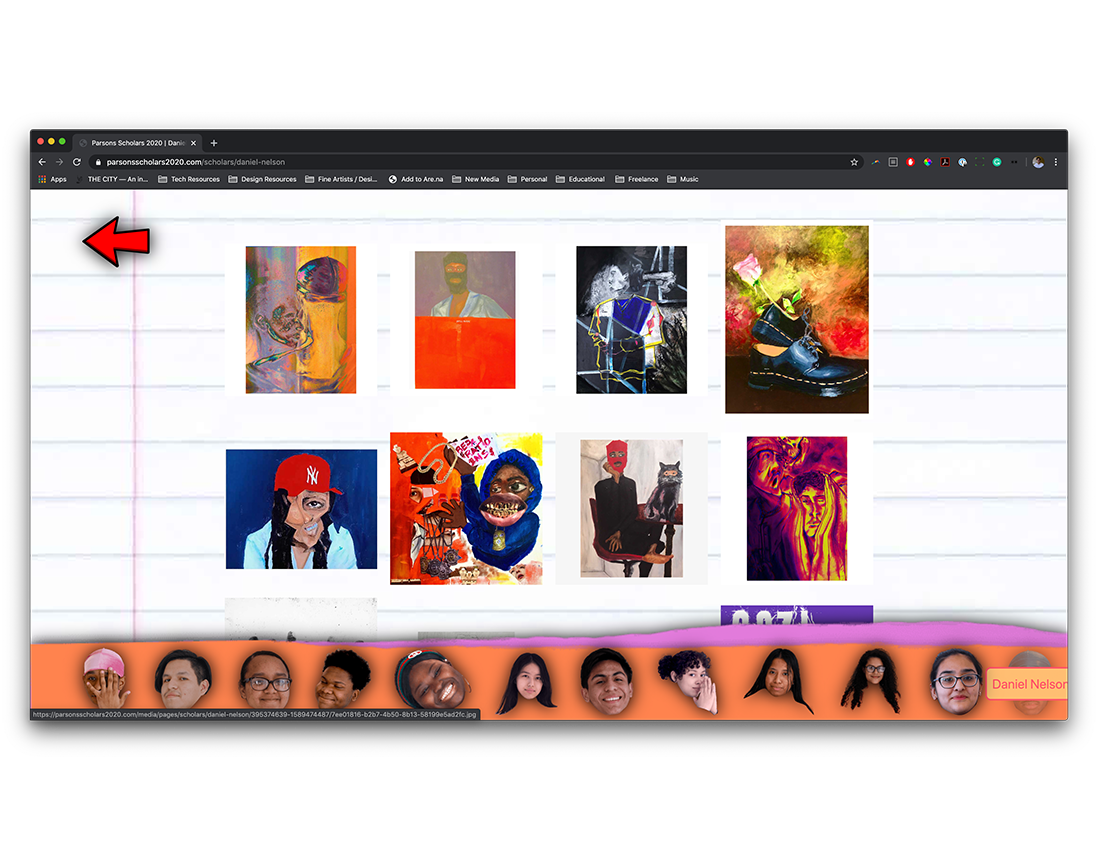Open the Apps grid shortcut
Screen dimensions: 1098x868
[x=53, y=179]
